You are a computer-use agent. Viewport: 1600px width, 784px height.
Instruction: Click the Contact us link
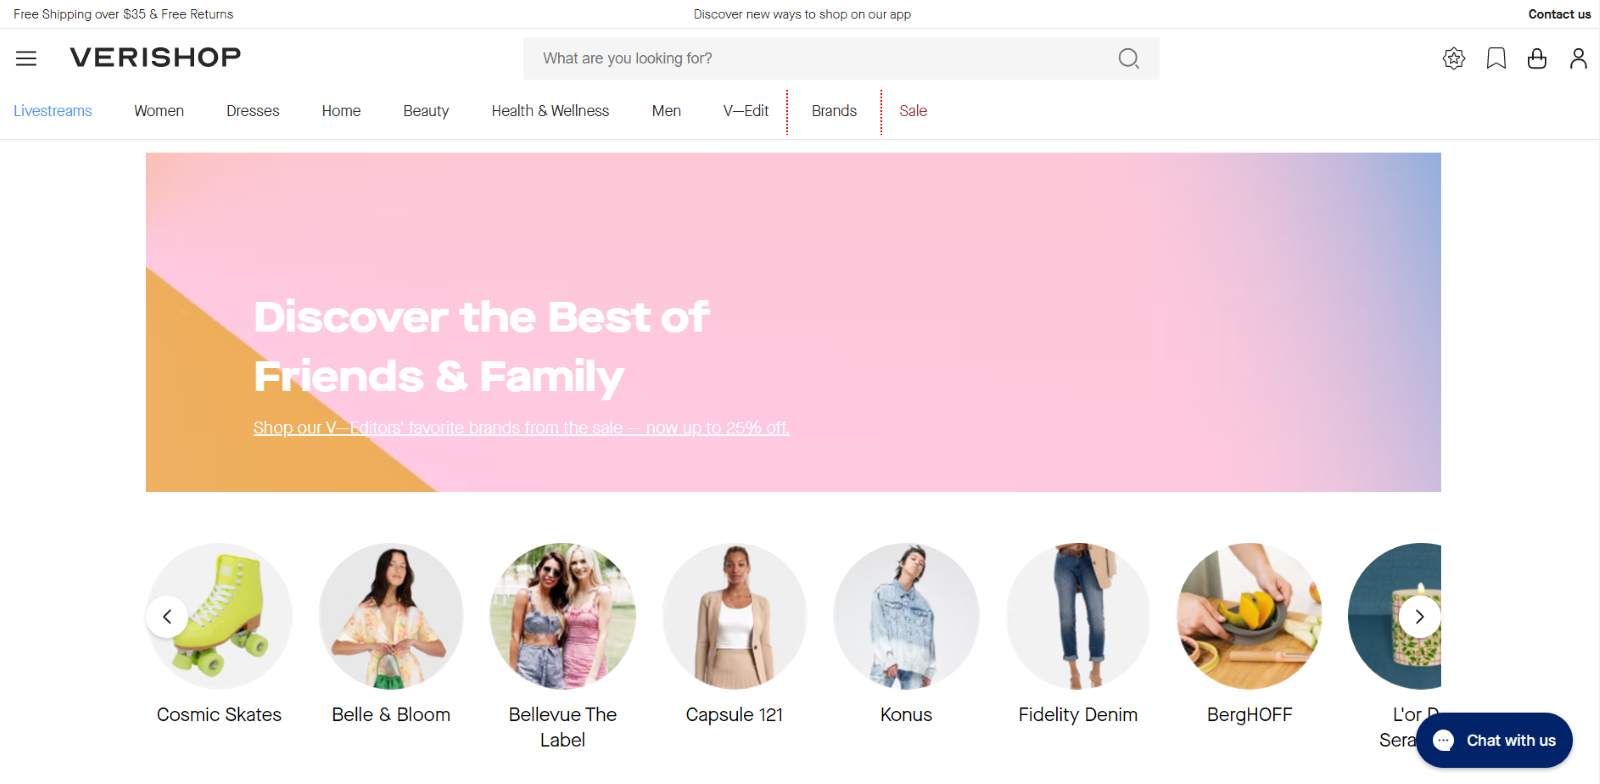click(1559, 14)
